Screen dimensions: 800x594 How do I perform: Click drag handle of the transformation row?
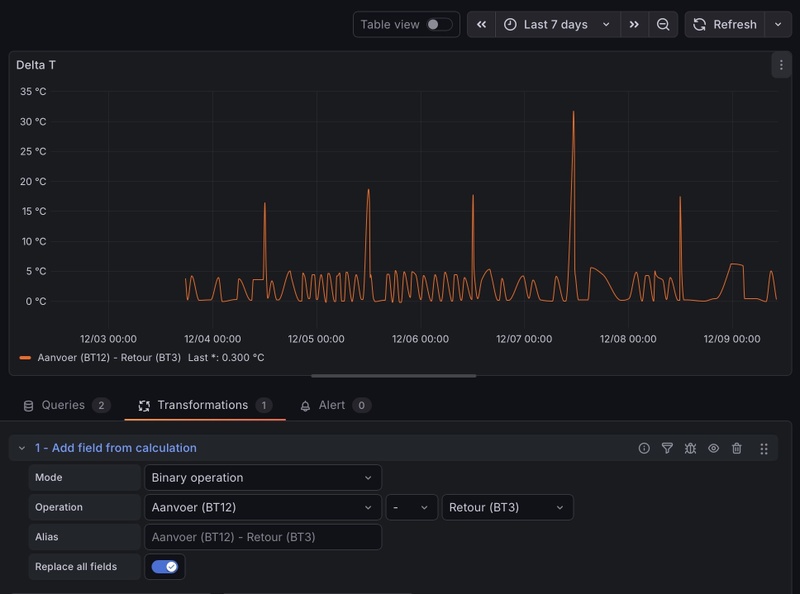coord(764,449)
